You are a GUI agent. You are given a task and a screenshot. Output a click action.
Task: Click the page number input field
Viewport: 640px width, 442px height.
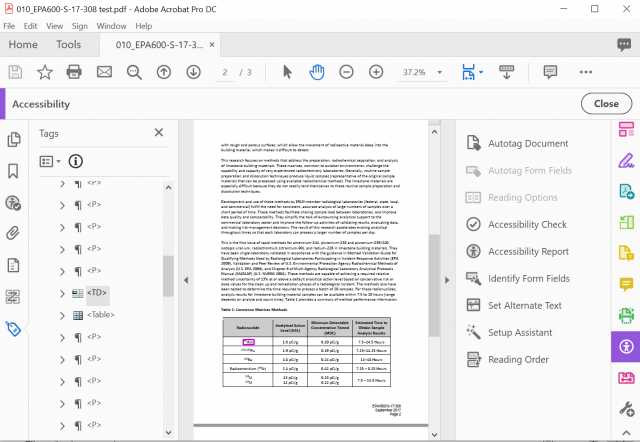227,72
